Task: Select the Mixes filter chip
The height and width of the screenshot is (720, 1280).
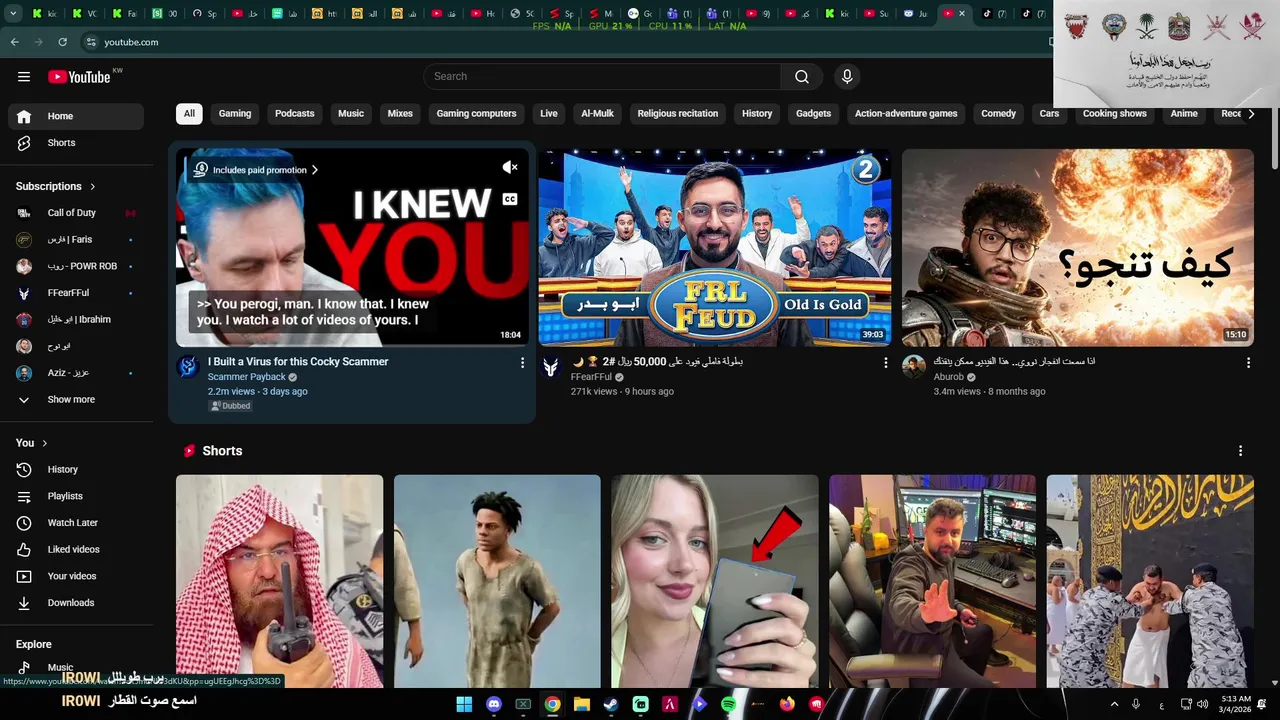Action: coord(400,114)
